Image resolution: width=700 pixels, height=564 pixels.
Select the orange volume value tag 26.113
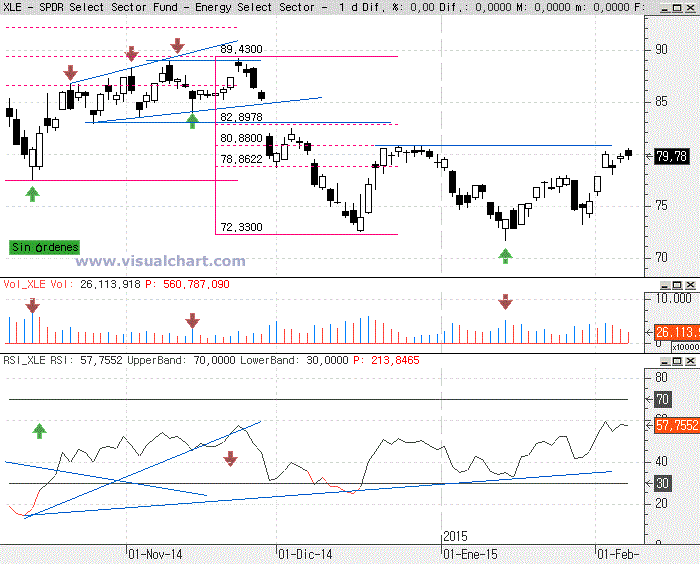click(677, 332)
